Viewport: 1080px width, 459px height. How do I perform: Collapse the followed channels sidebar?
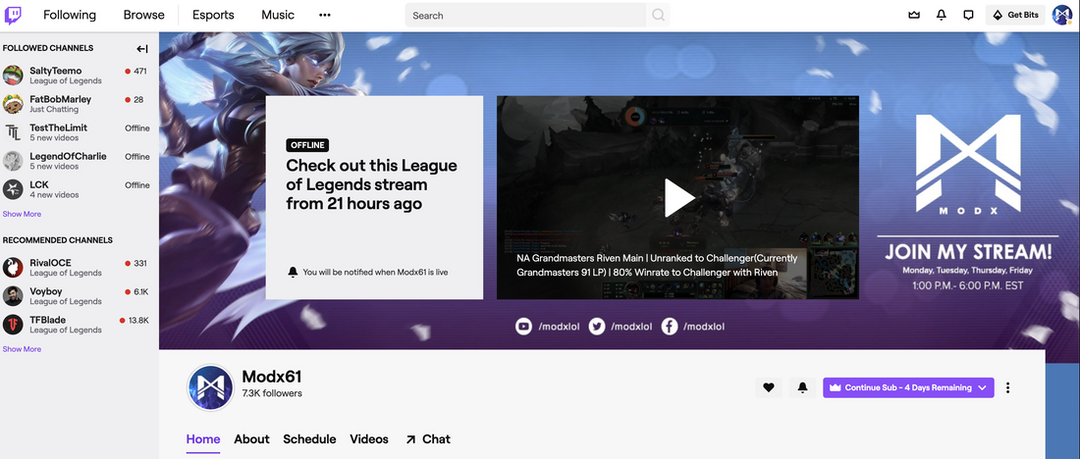click(x=142, y=48)
